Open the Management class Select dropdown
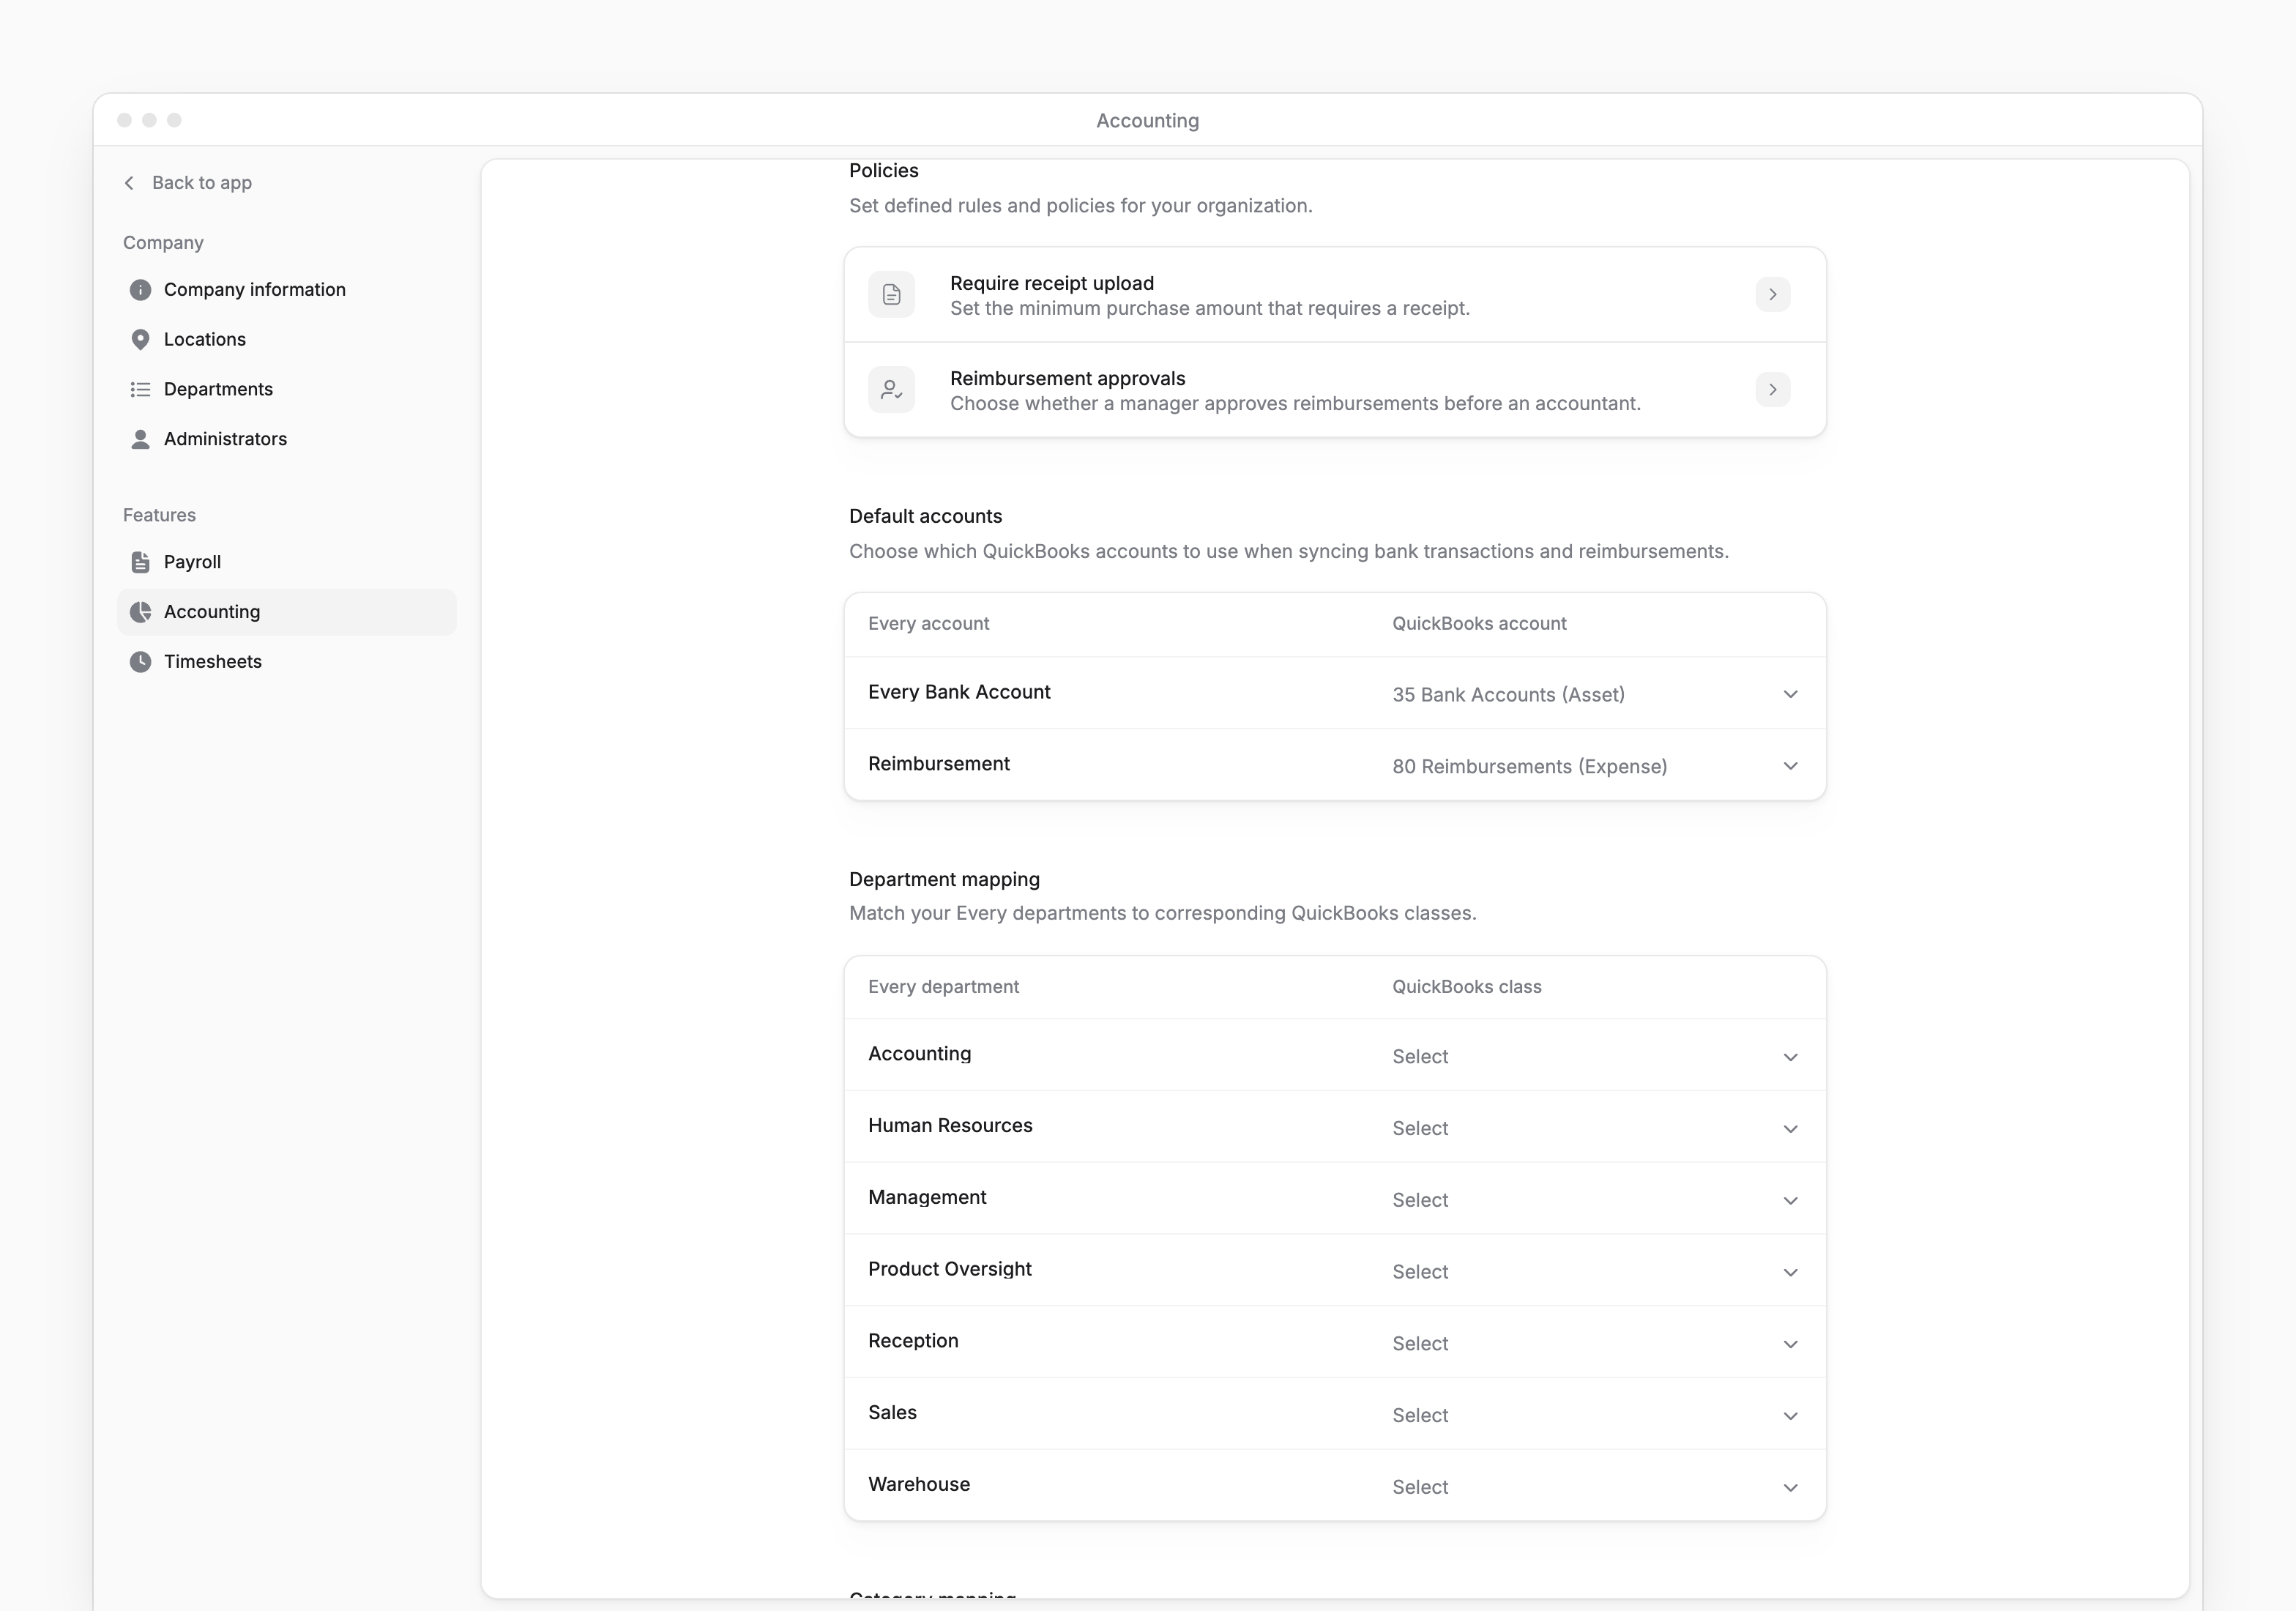This screenshot has width=2296, height=1611. pyautogui.click(x=1595, y=1200)
